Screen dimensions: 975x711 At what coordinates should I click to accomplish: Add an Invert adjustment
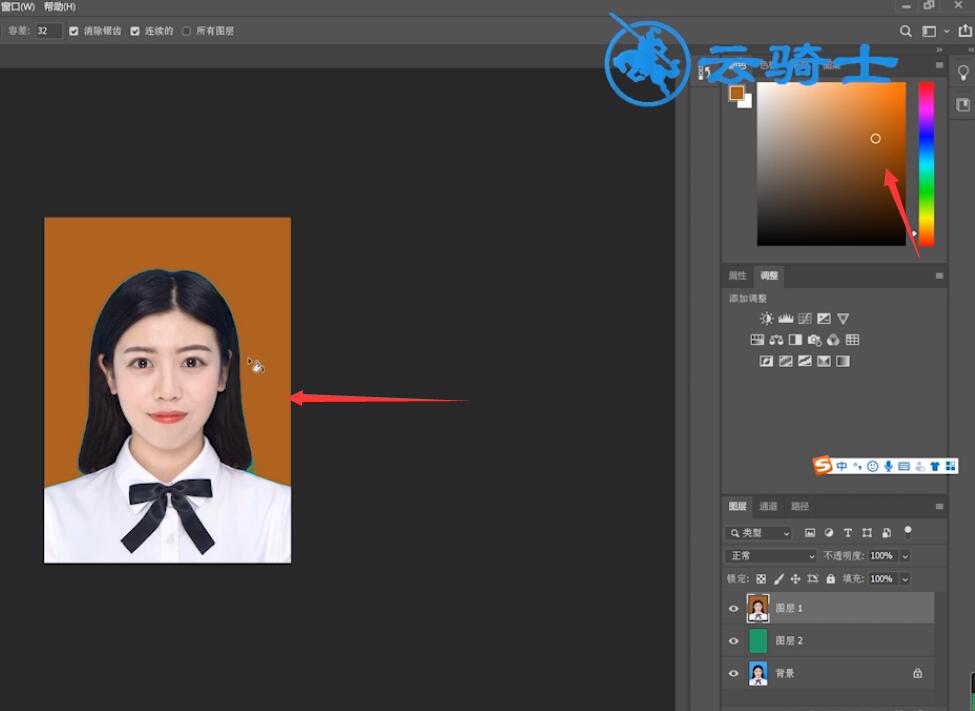767,361
